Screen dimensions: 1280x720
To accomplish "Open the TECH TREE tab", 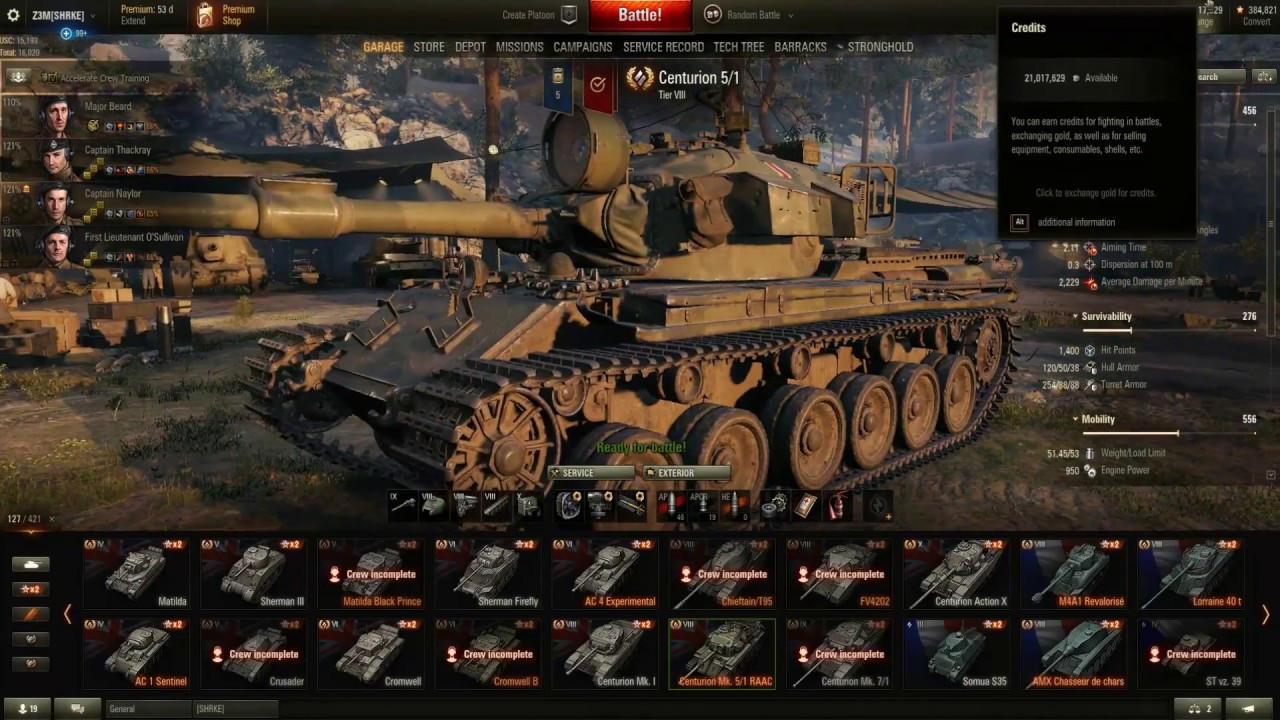I will [738, 47].
